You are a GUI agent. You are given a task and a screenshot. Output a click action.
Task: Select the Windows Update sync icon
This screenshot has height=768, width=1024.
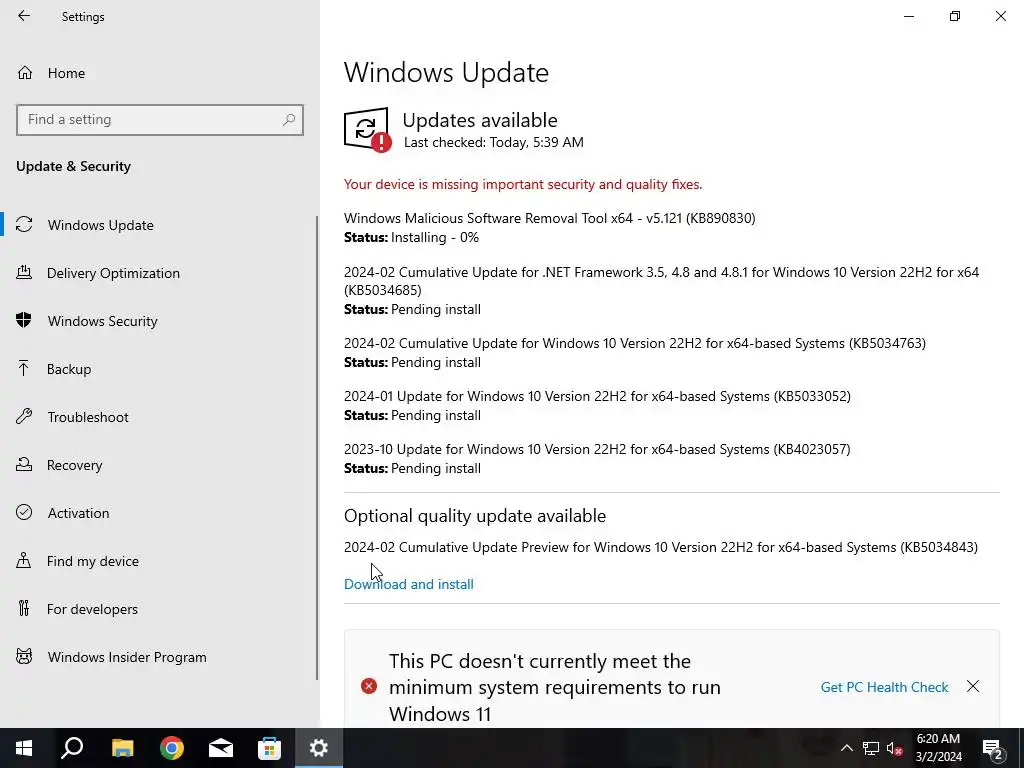24,225
